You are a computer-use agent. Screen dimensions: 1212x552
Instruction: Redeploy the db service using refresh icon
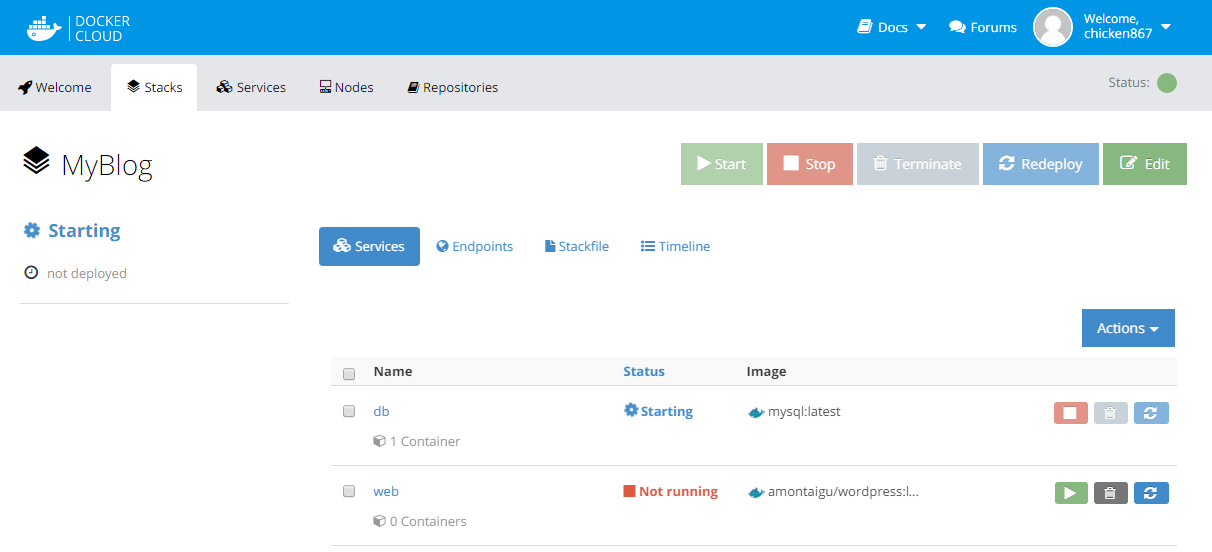coord(1151,412)
